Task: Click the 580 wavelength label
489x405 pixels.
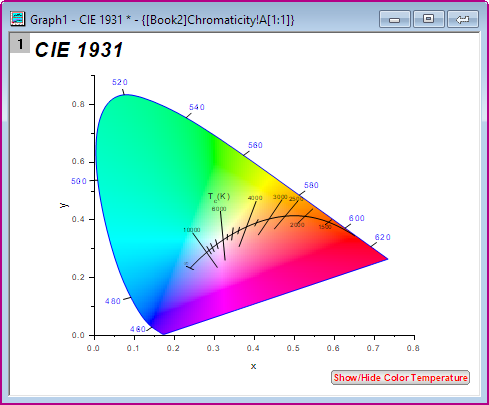Action: [x=311, y=185]
